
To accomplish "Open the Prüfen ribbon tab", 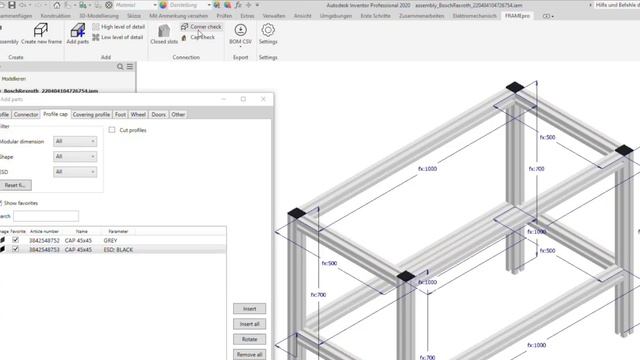I will 224,16.
